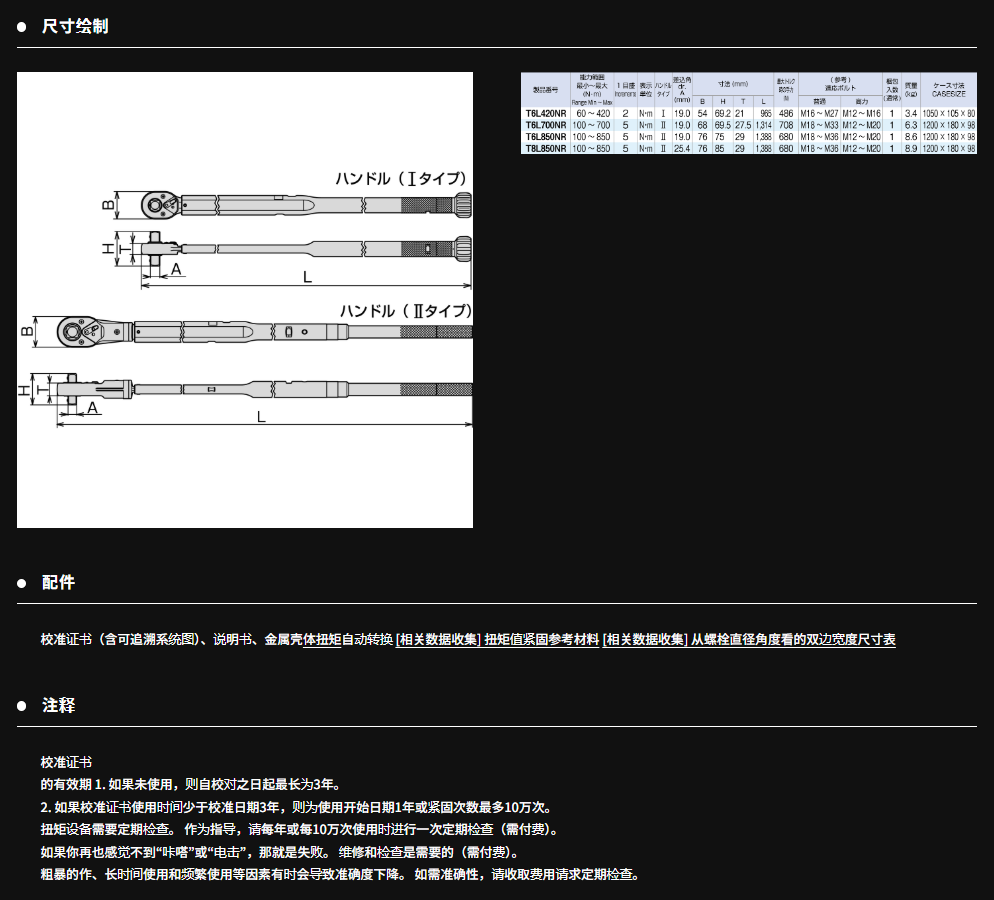The height and width of the screenshot is (900, 994).
Task: Click the T8L850NR model in spec table
Action: (545, 148)
